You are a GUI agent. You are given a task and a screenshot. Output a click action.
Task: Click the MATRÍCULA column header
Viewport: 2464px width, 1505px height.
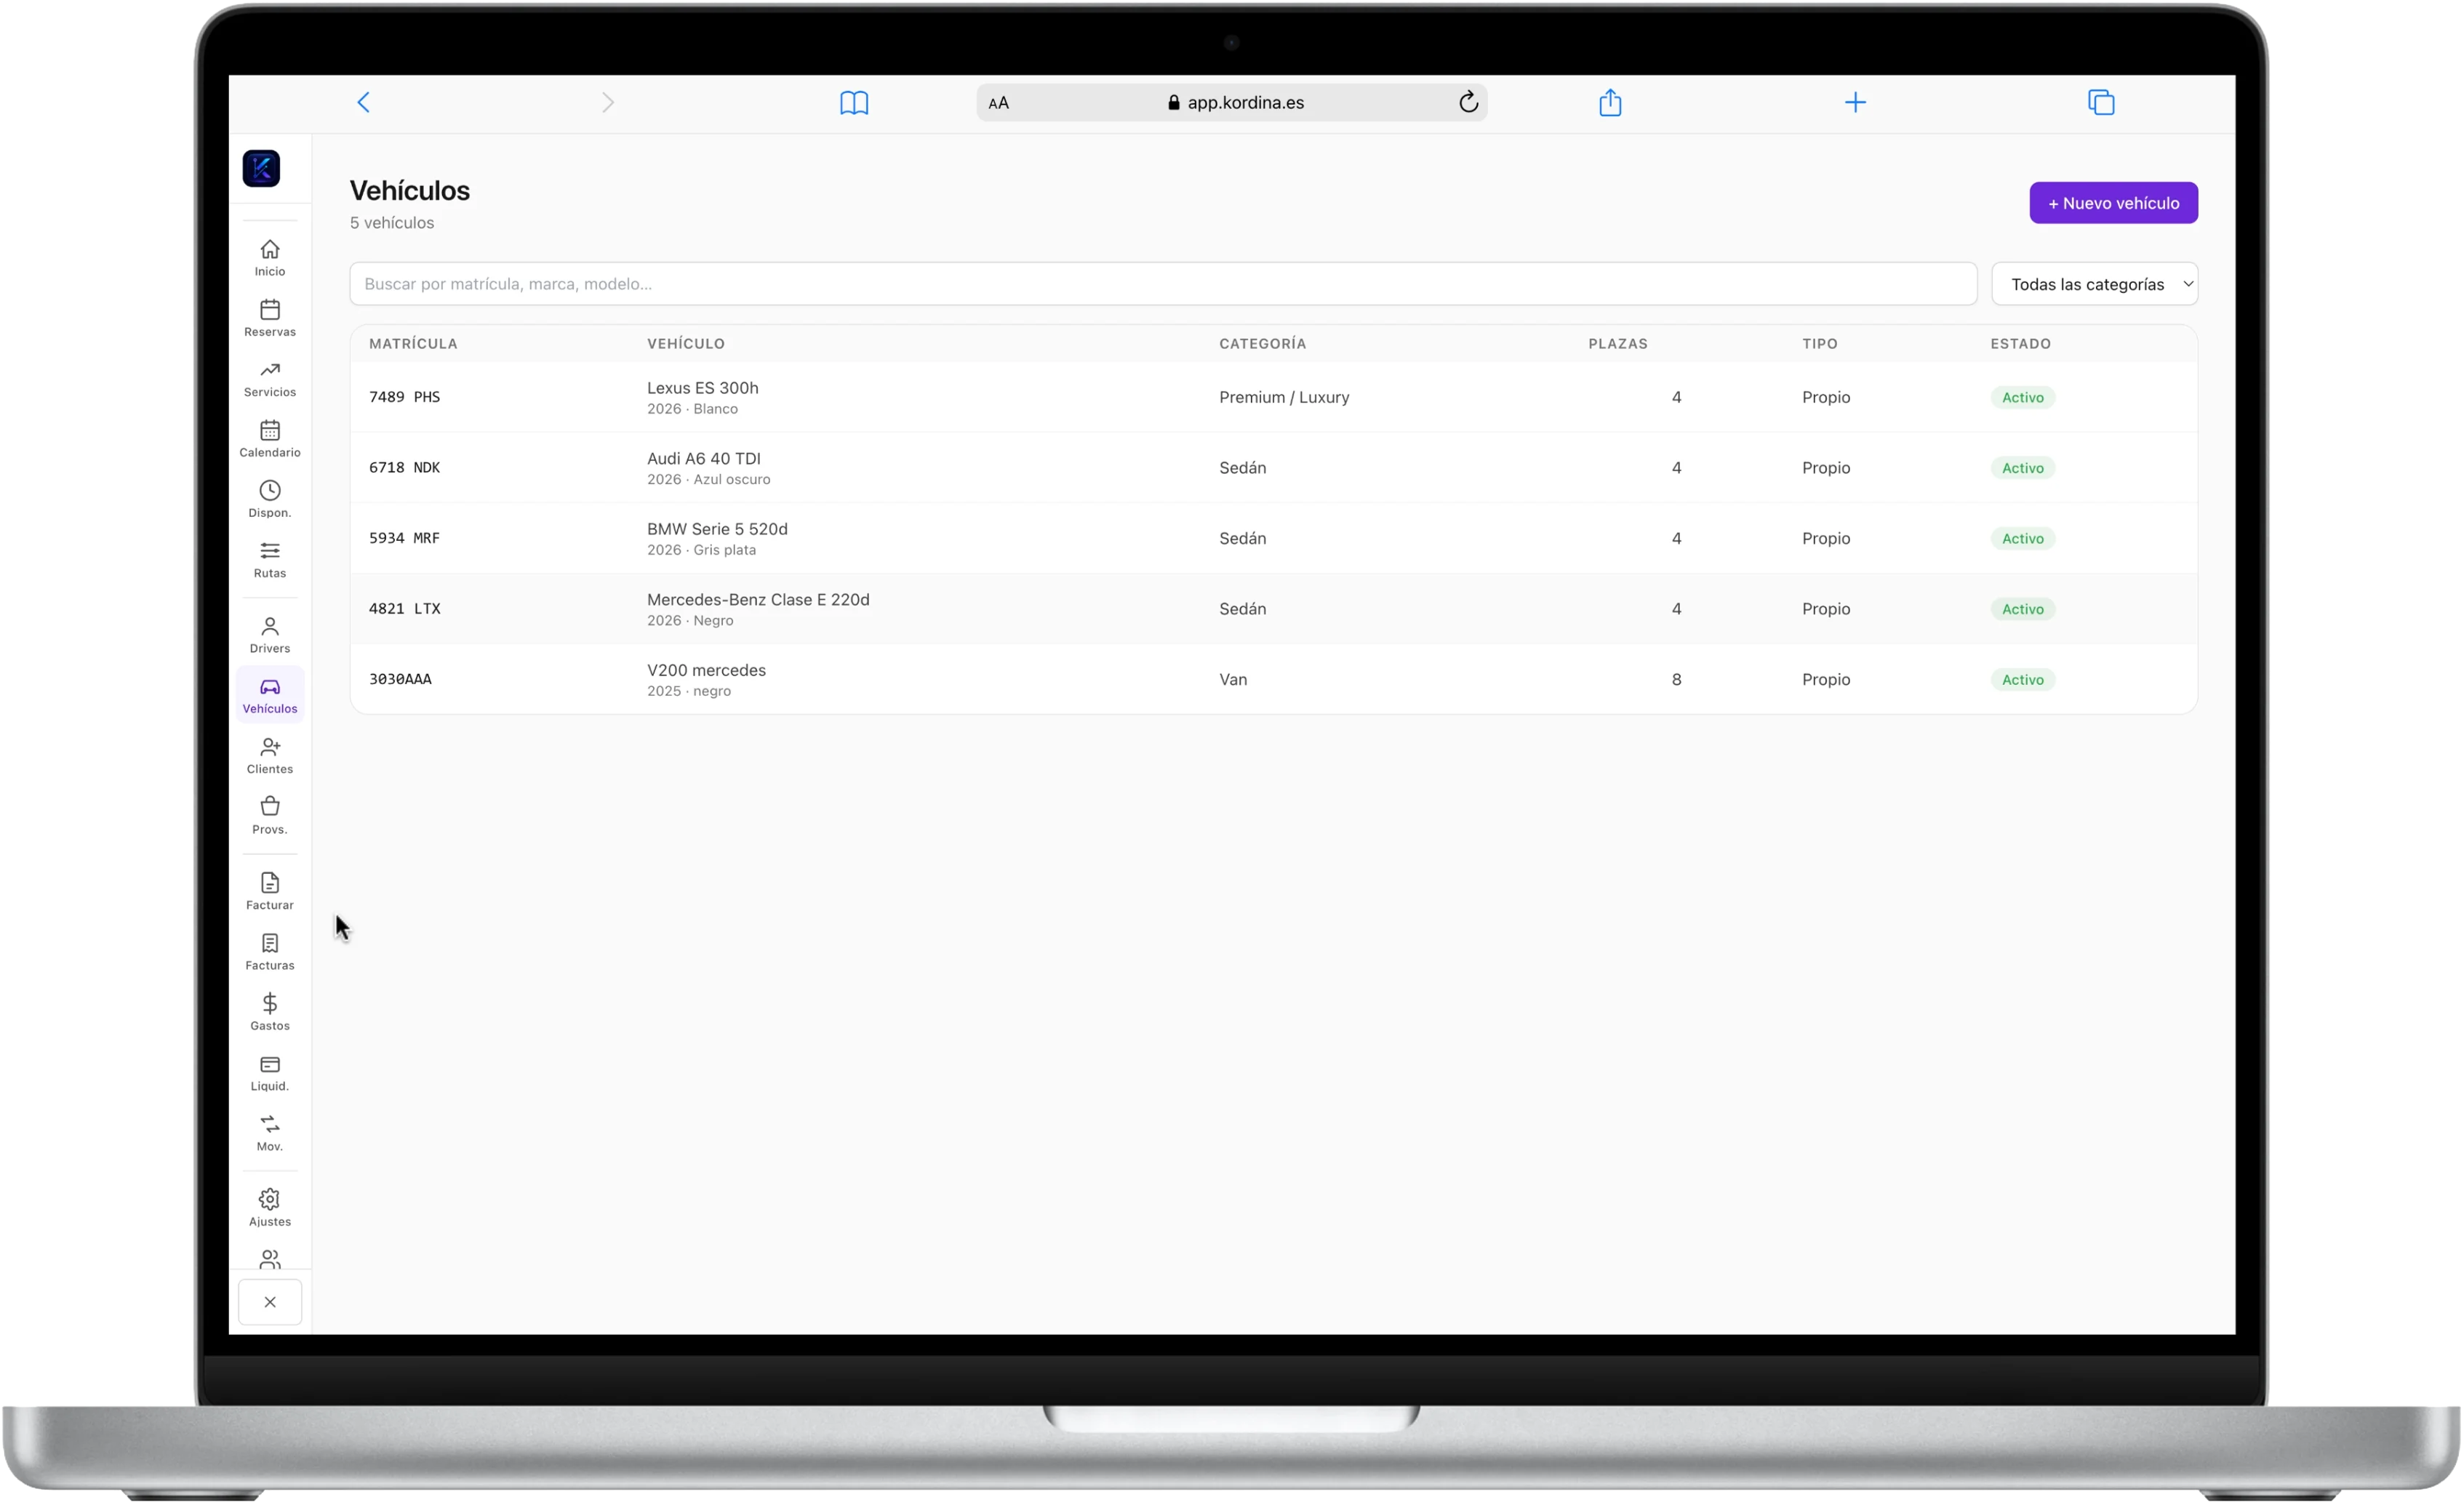pos(413,343)
